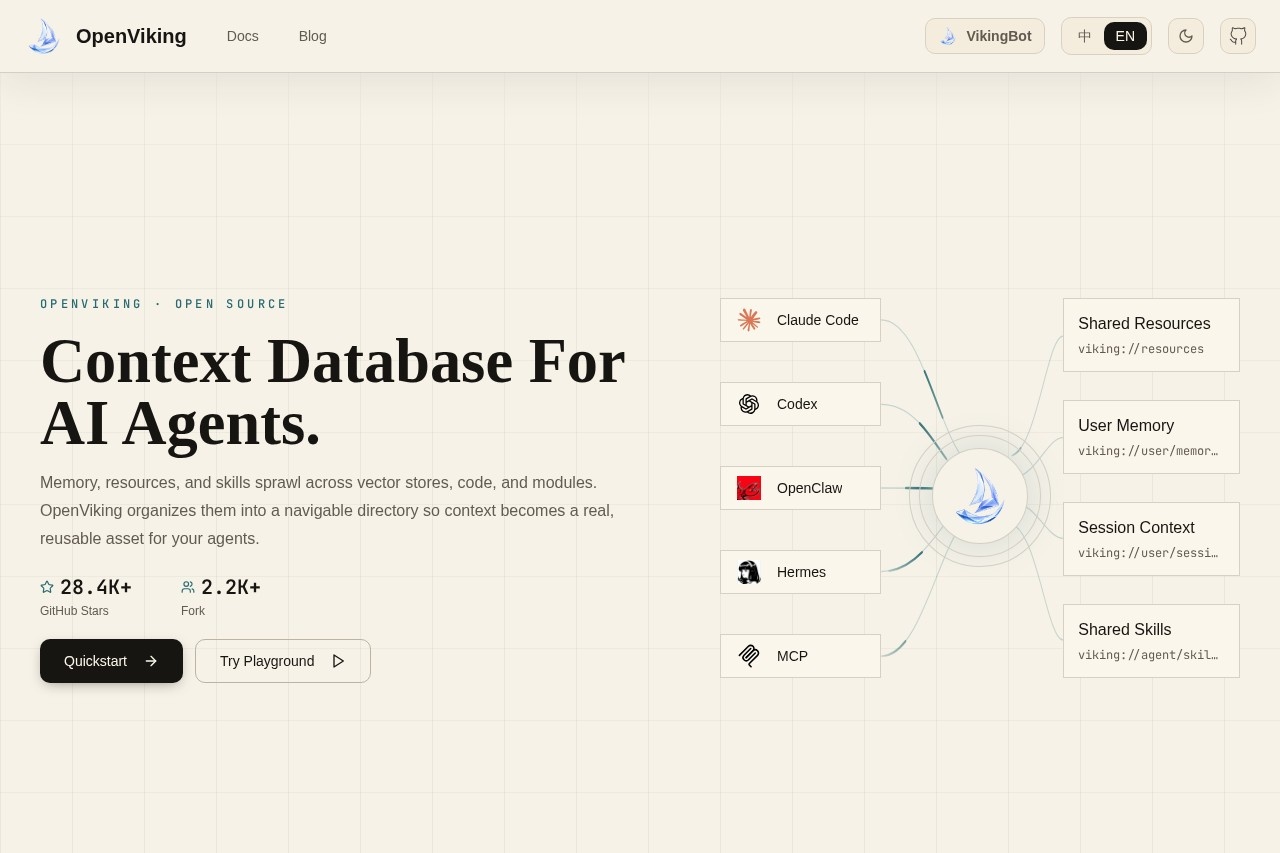Screen dimensions: 1280x853
Task: Click the Context Database For AI Agents heading
Action: tap(333, 392)
